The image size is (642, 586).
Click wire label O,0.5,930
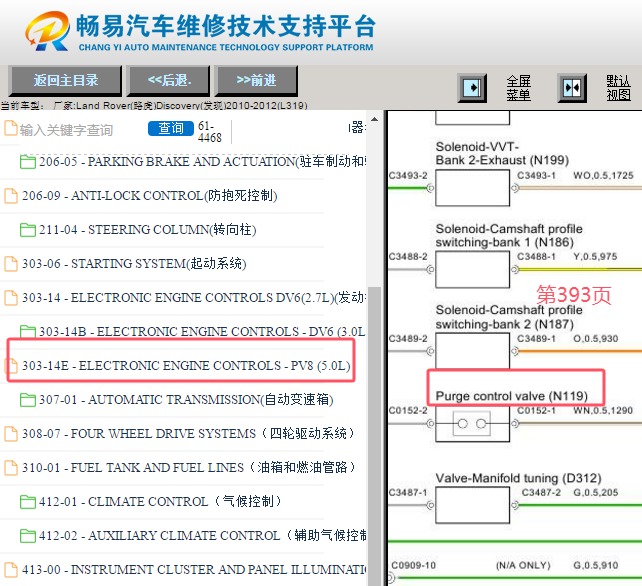(x=596, y=339)
